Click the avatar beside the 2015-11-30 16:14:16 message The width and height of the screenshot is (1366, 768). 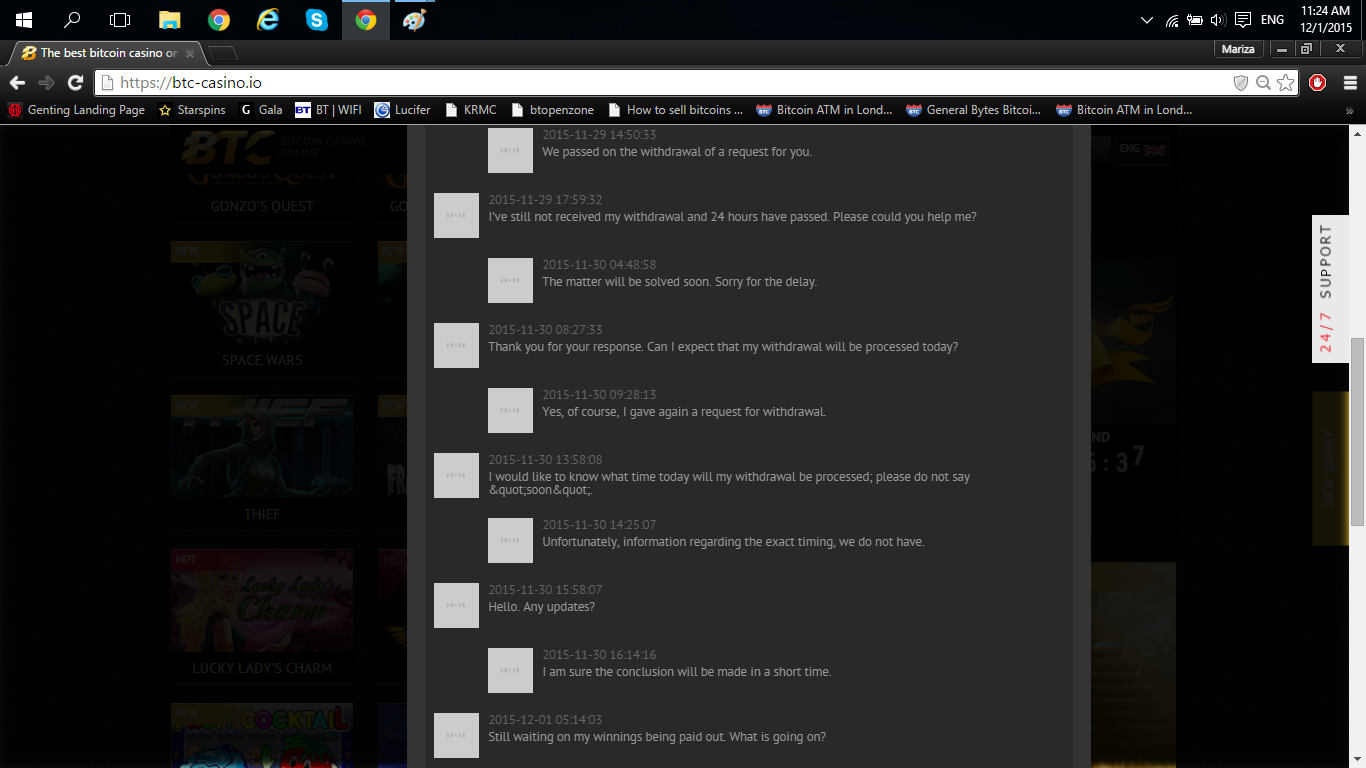(510, 670)
